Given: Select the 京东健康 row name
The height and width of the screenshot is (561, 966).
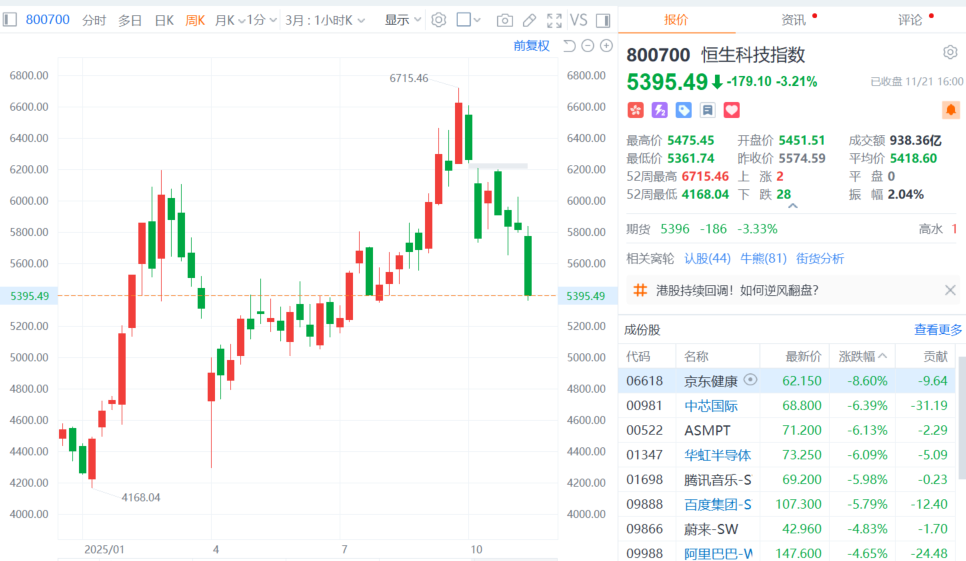Looking at the screenshot, I should 711,381.
